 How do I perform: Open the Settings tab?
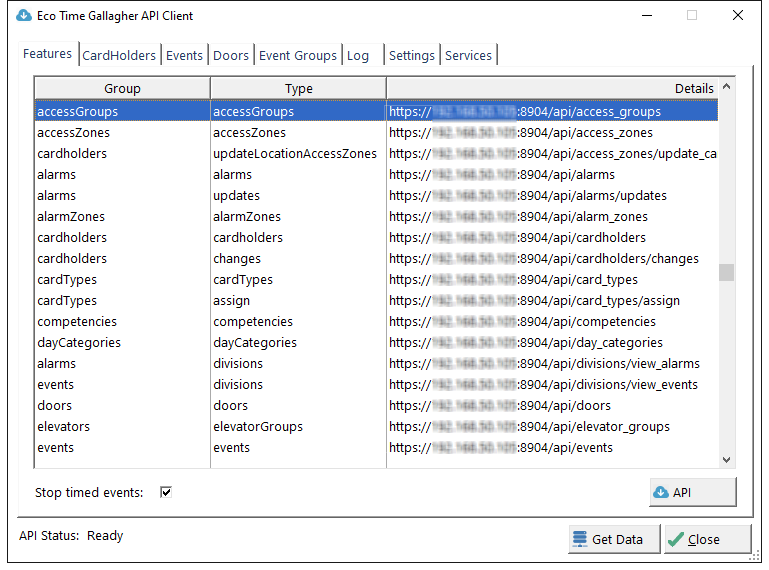point(411,55)
